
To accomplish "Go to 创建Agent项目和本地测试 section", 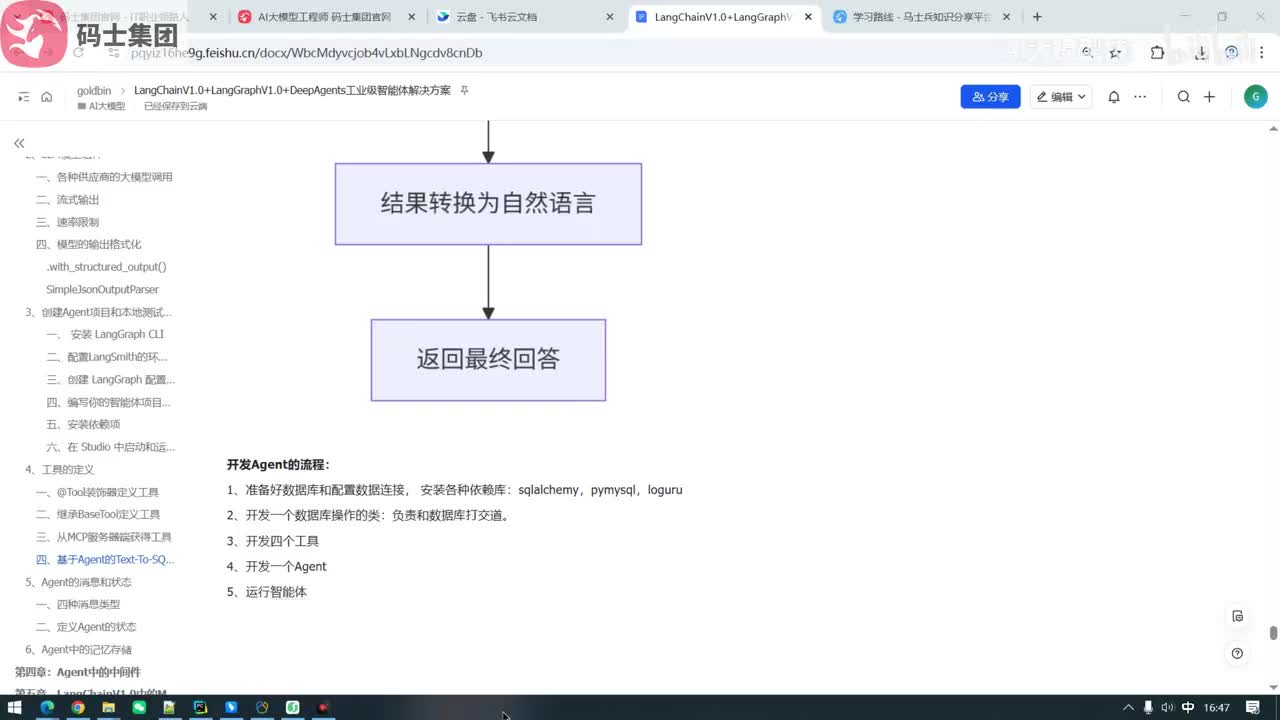I will (98, 312).
